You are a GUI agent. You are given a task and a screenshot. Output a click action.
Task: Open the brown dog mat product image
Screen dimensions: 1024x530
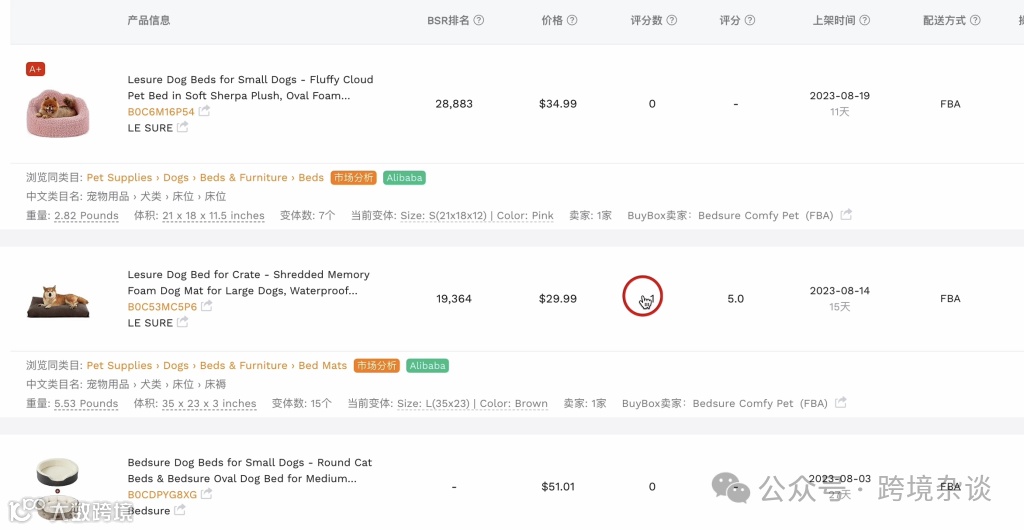(x=57, y=300)
